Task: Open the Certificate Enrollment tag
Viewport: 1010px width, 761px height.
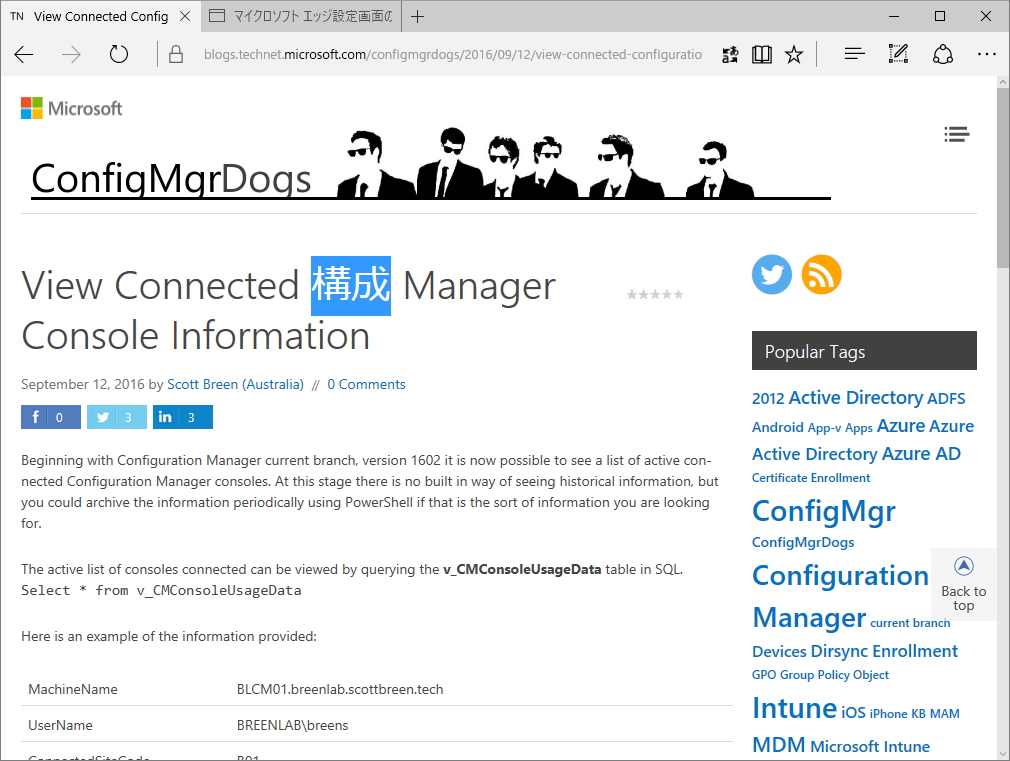Action: [x=811, y=477]
